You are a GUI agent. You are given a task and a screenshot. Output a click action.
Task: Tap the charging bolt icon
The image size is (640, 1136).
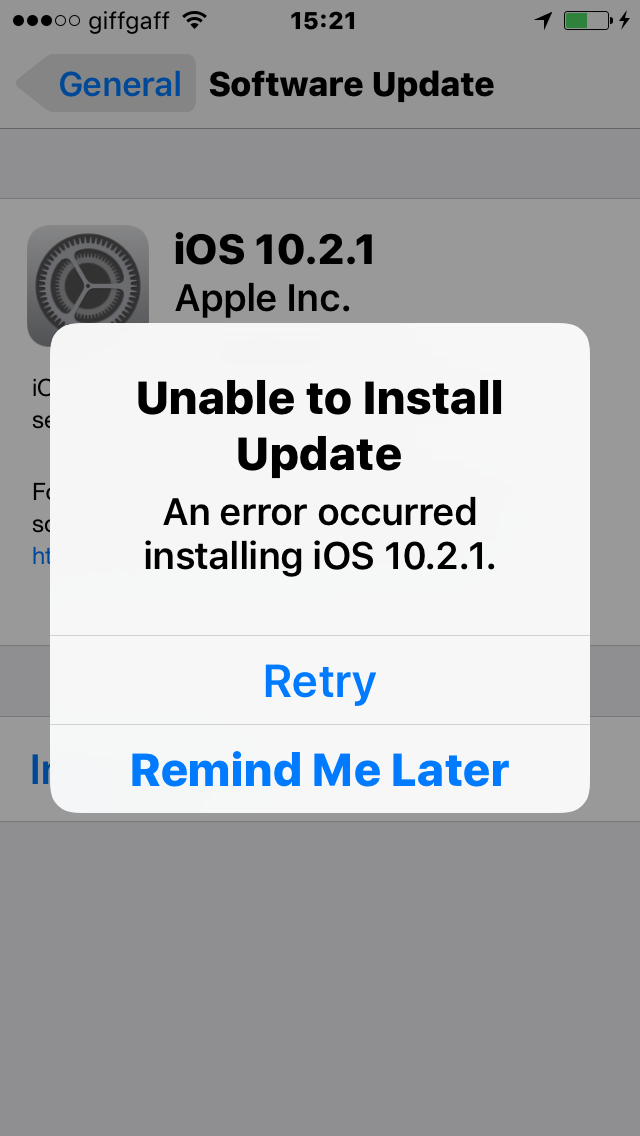pyautogui.click(x=624, y=21)
